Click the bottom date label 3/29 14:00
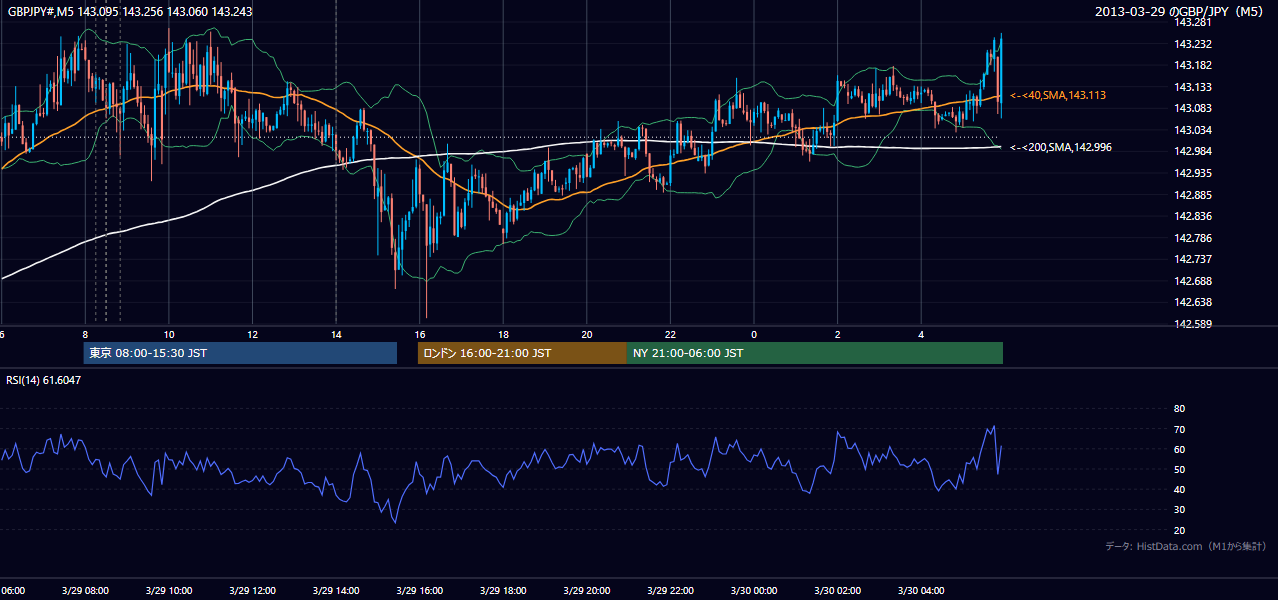 (x=335, y=591)
